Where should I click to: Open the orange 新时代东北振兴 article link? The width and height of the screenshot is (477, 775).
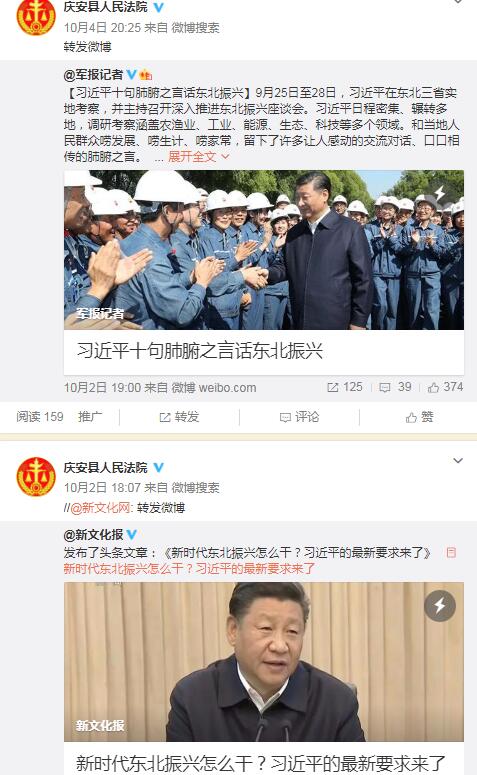[189, 568]
